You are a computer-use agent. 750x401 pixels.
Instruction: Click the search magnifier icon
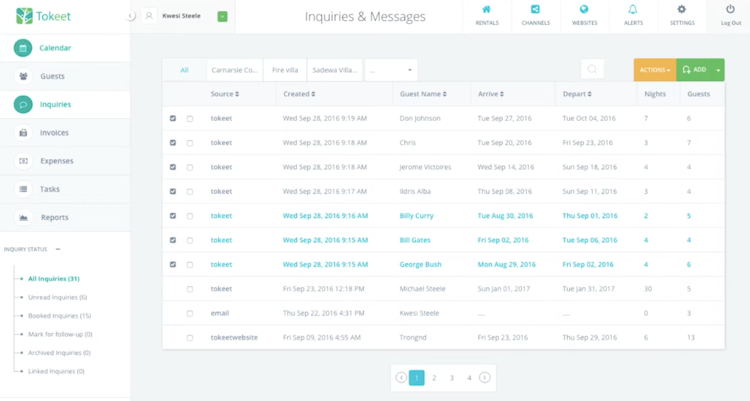pyautogui.click(x=592, y=69)
